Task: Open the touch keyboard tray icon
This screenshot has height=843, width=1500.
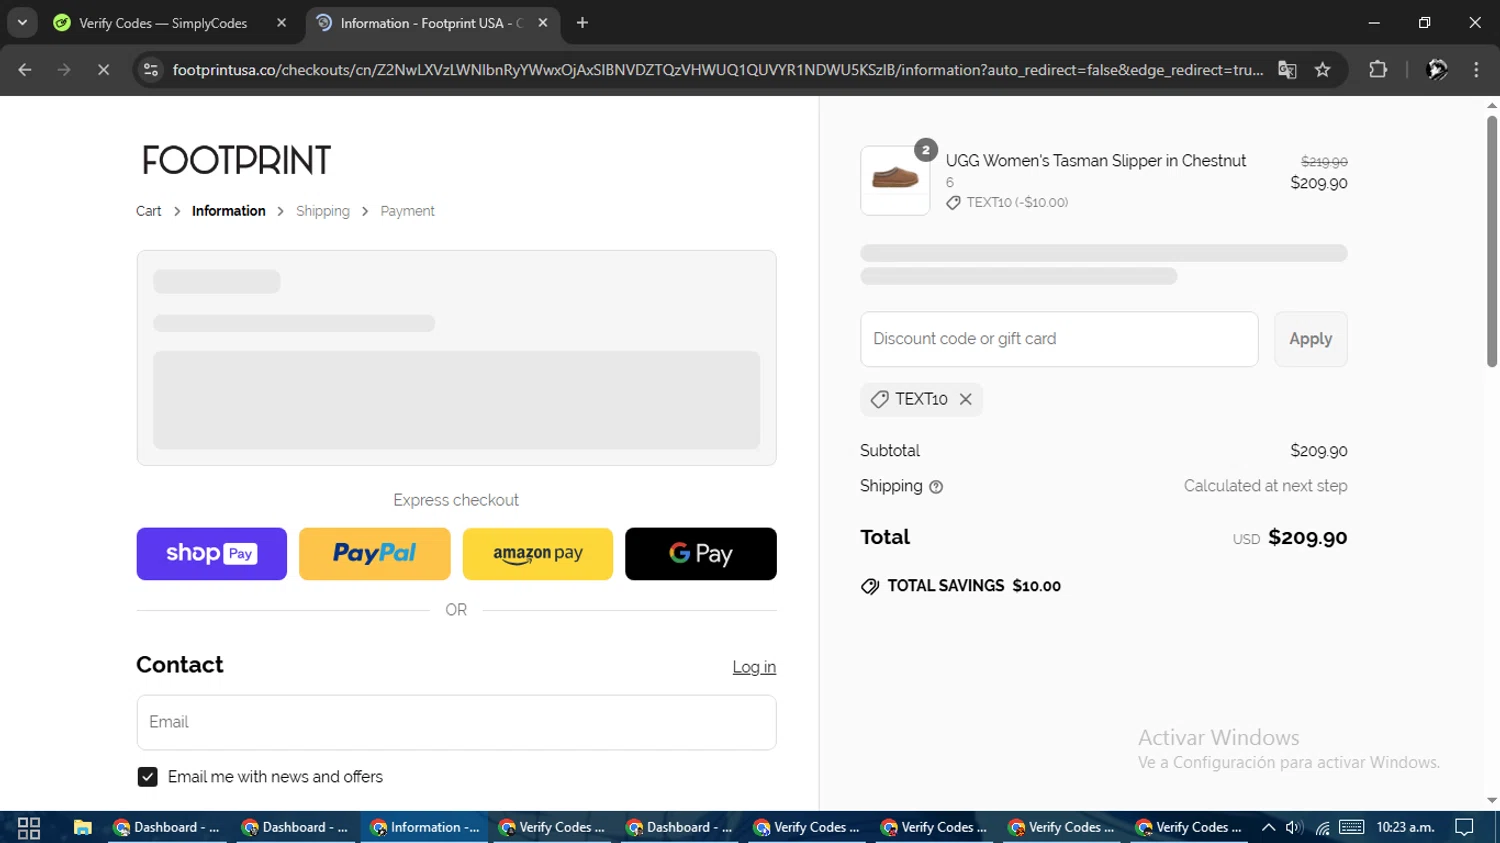Action: [1352, 828]
